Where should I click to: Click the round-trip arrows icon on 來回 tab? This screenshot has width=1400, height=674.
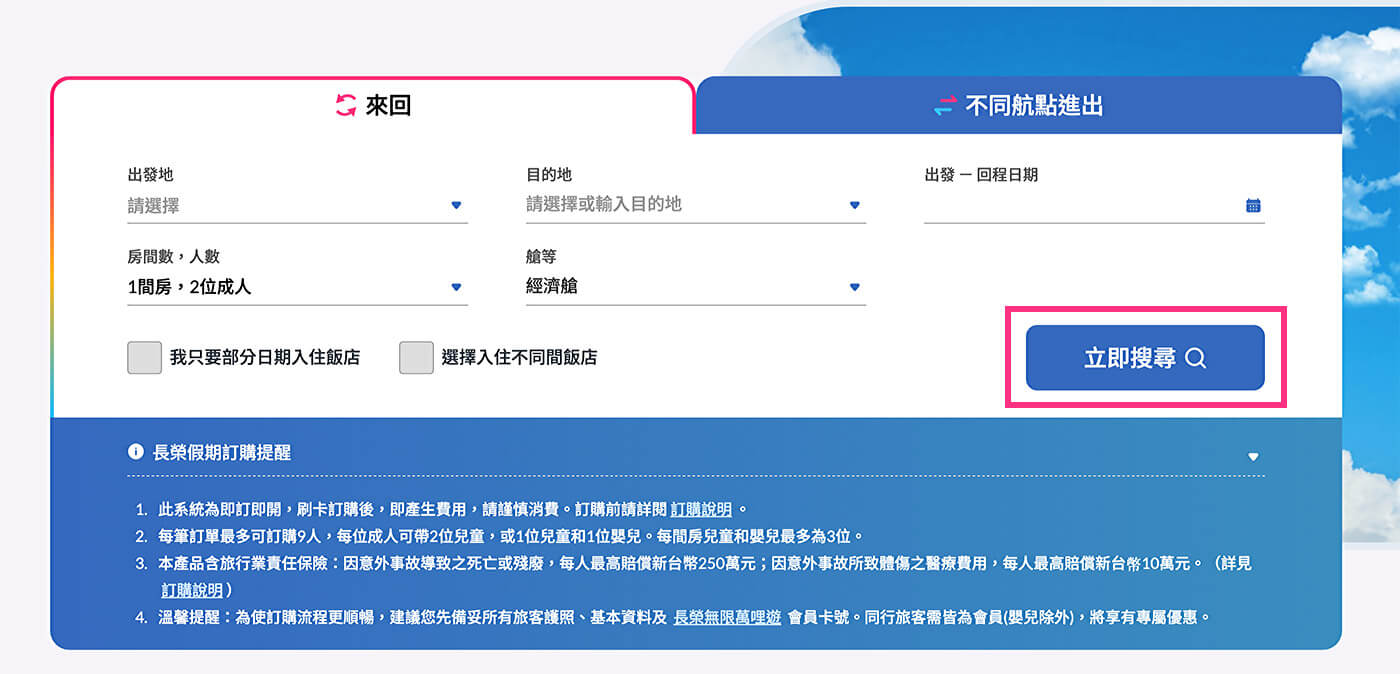(x=346, y=105)
